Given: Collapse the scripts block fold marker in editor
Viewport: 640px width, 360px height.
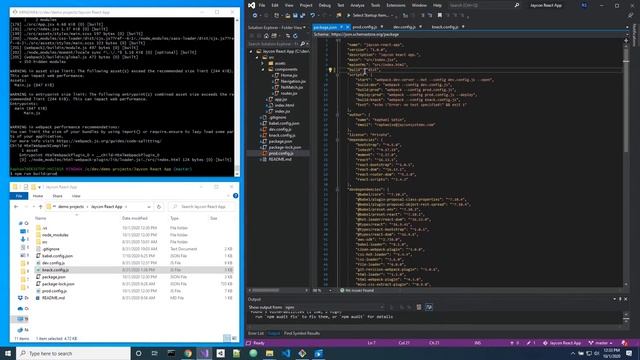Looking at the screenshot, I should coord(337,75).
